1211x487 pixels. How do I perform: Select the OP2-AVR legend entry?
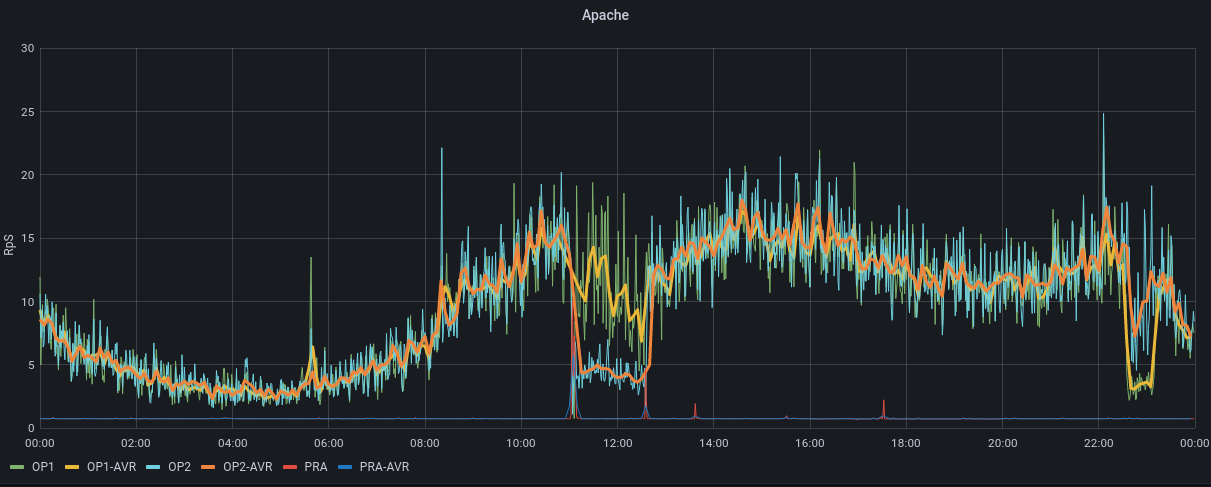[x=246, y=466]
